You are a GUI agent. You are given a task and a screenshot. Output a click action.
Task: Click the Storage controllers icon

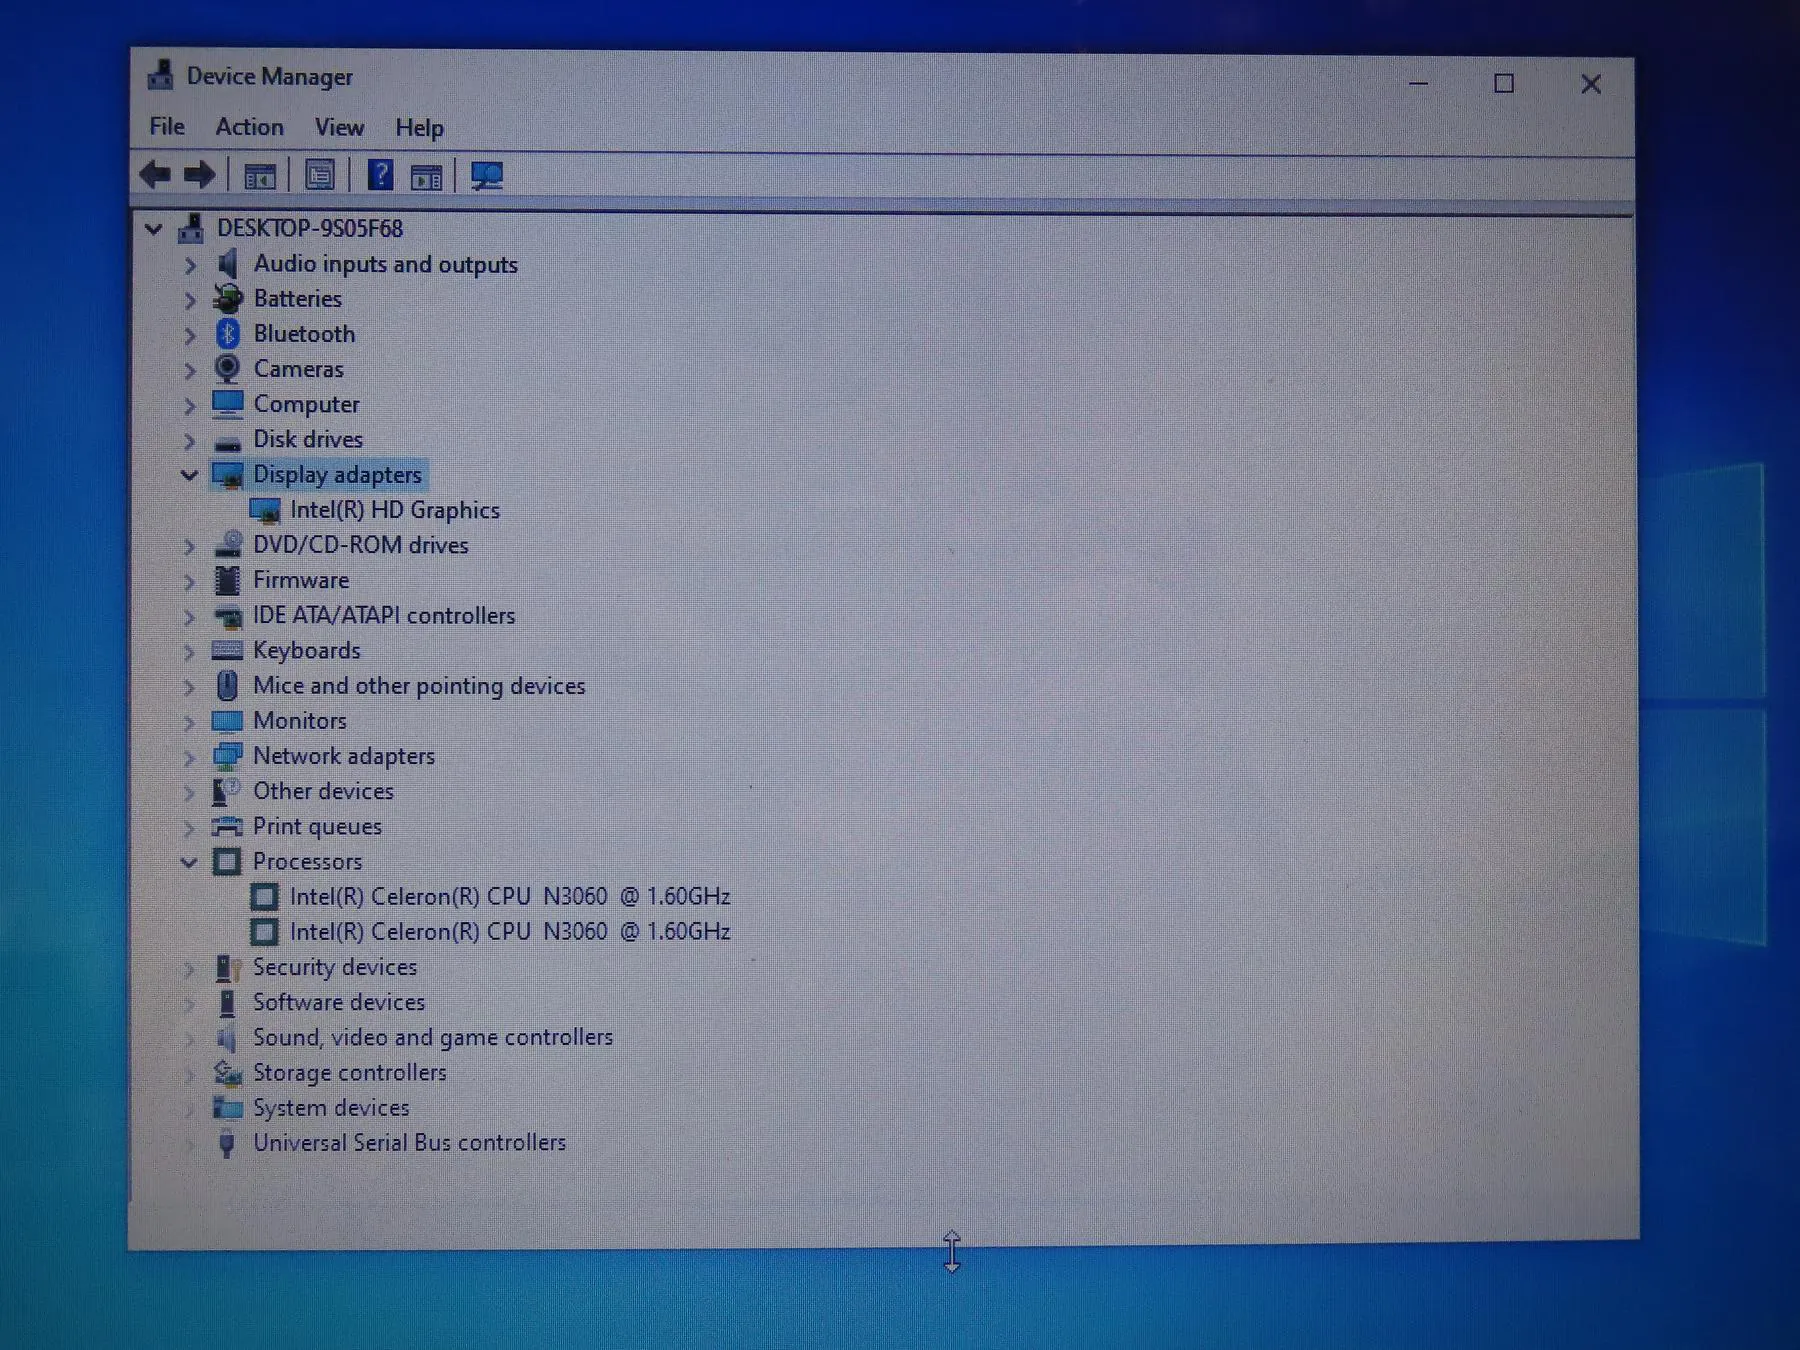tap(228, 1073)
